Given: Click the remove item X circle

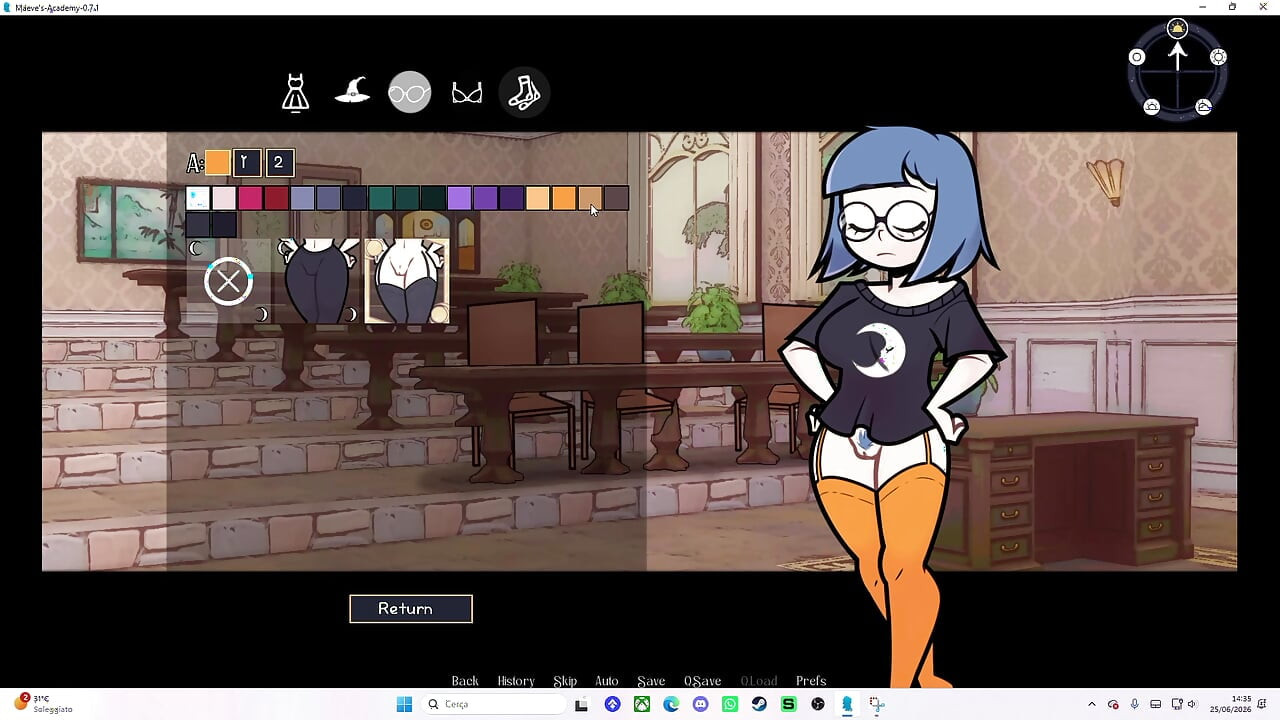Looking at the screenshot, I should pyautogui.click(x=228, y=281).
